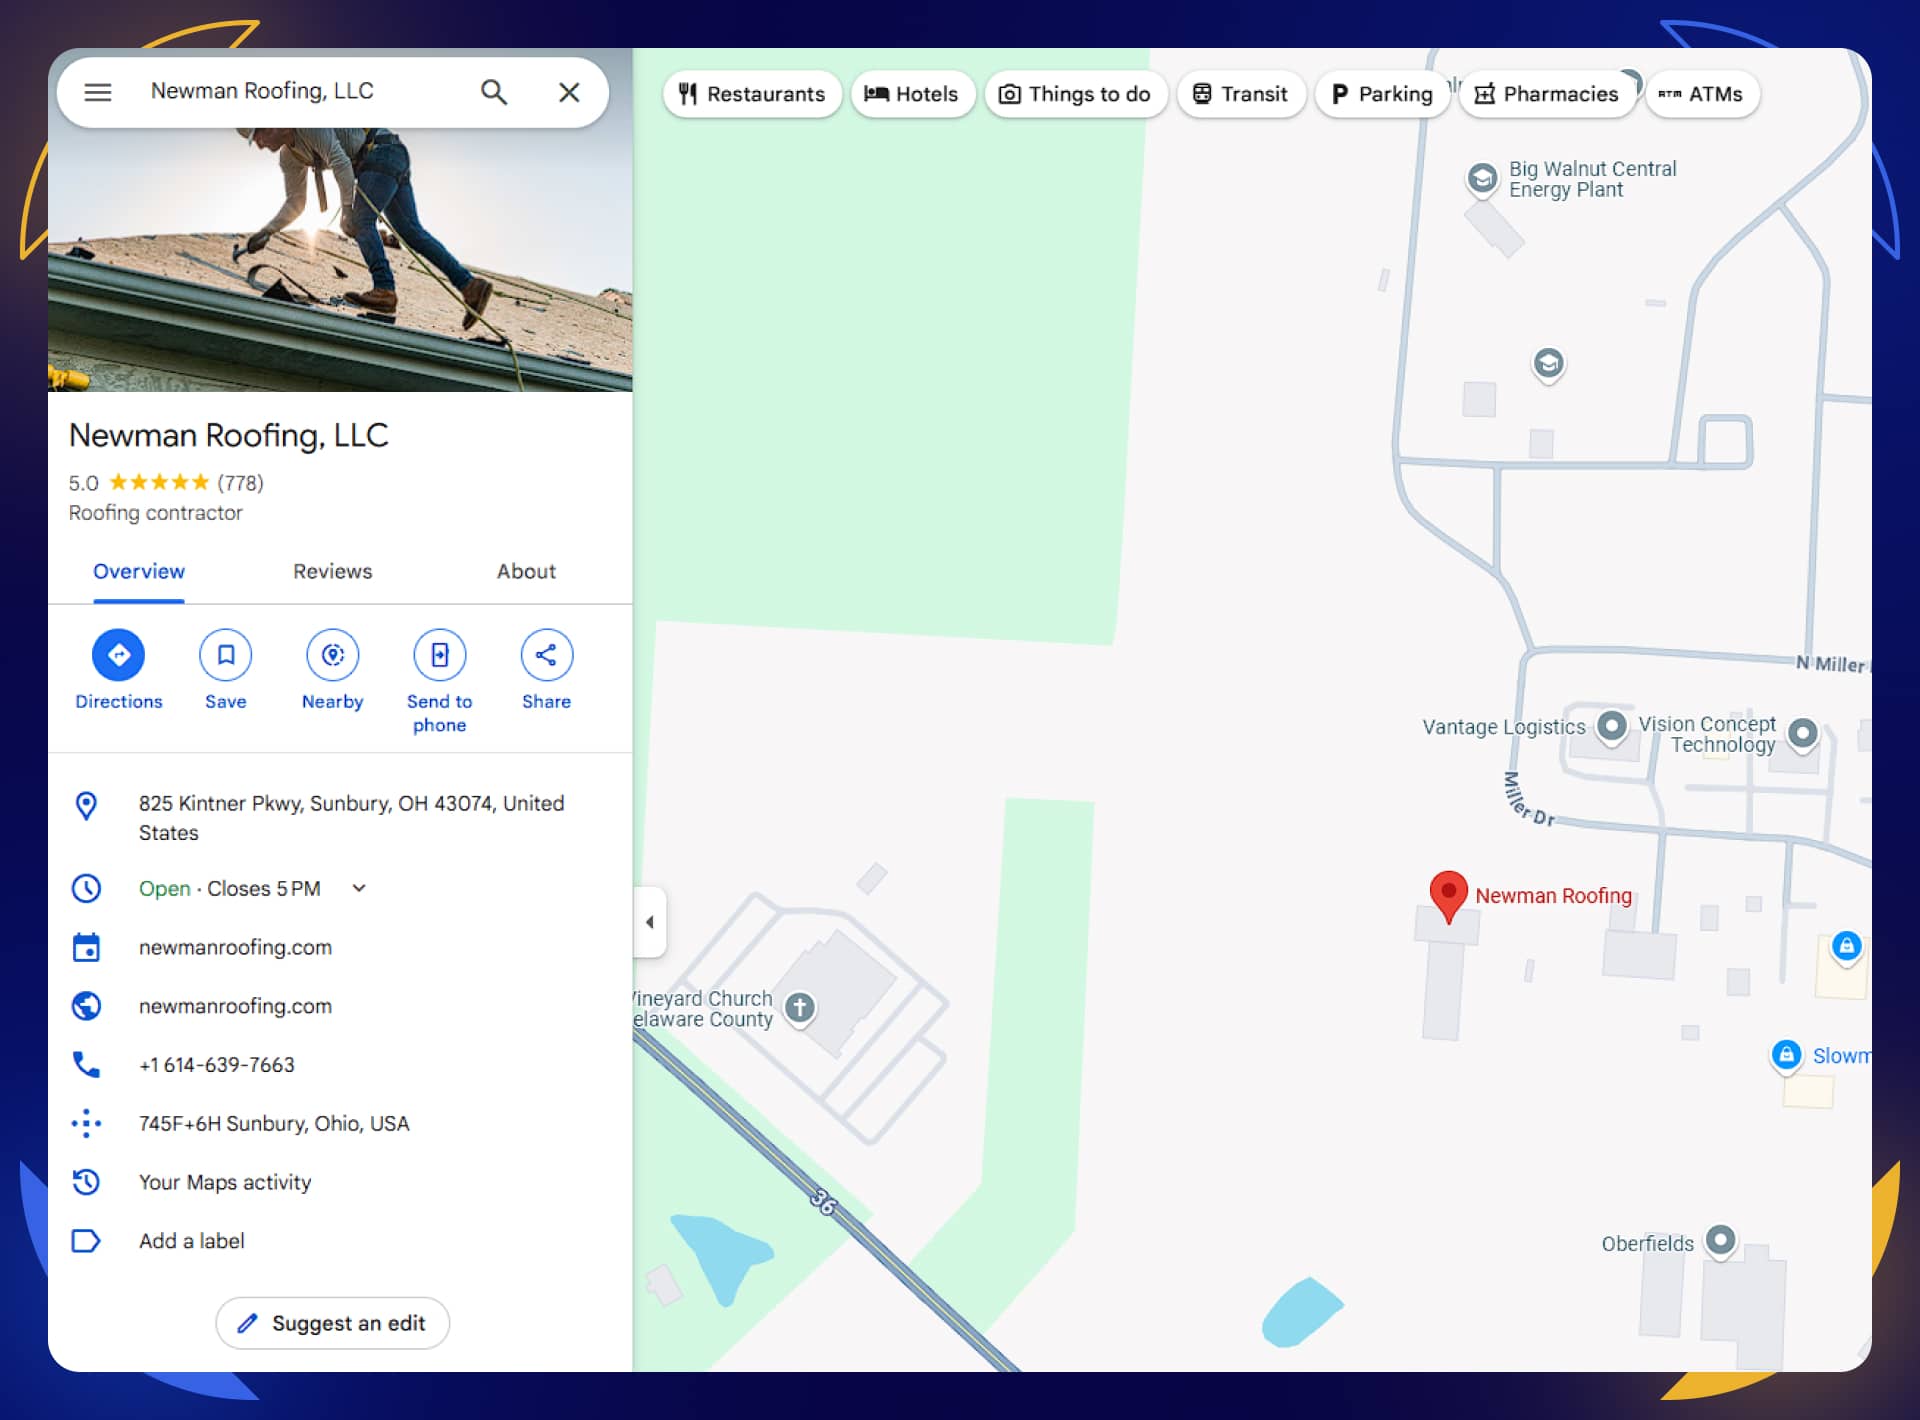Click the Share icon

pyautogui.click(x=546, y=655)
